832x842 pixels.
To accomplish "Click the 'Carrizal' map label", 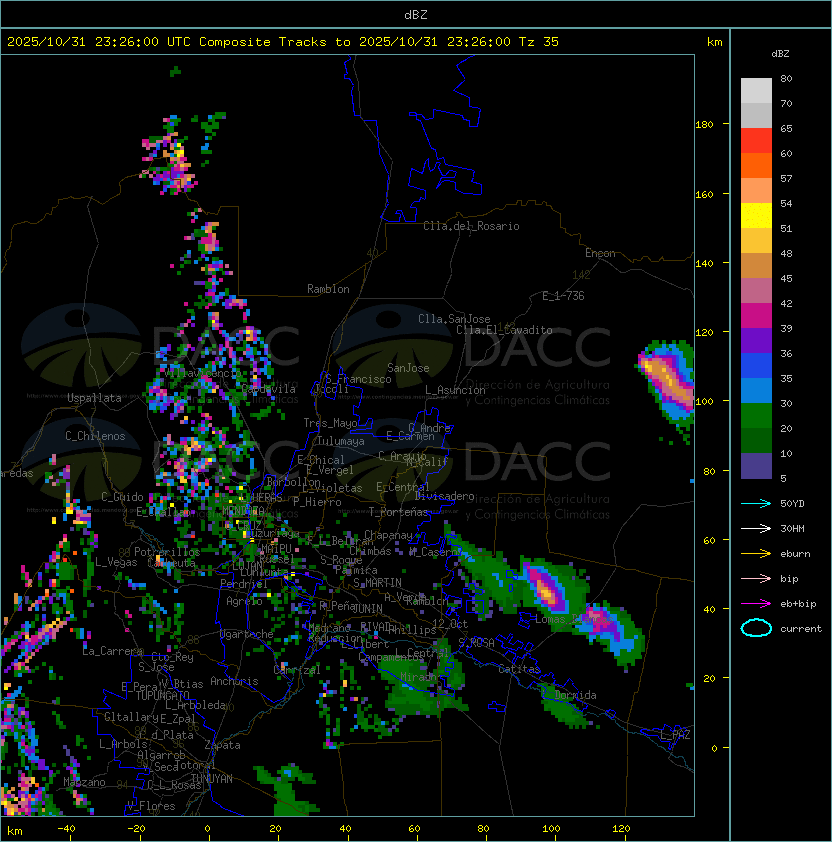I will pos(297,670).
